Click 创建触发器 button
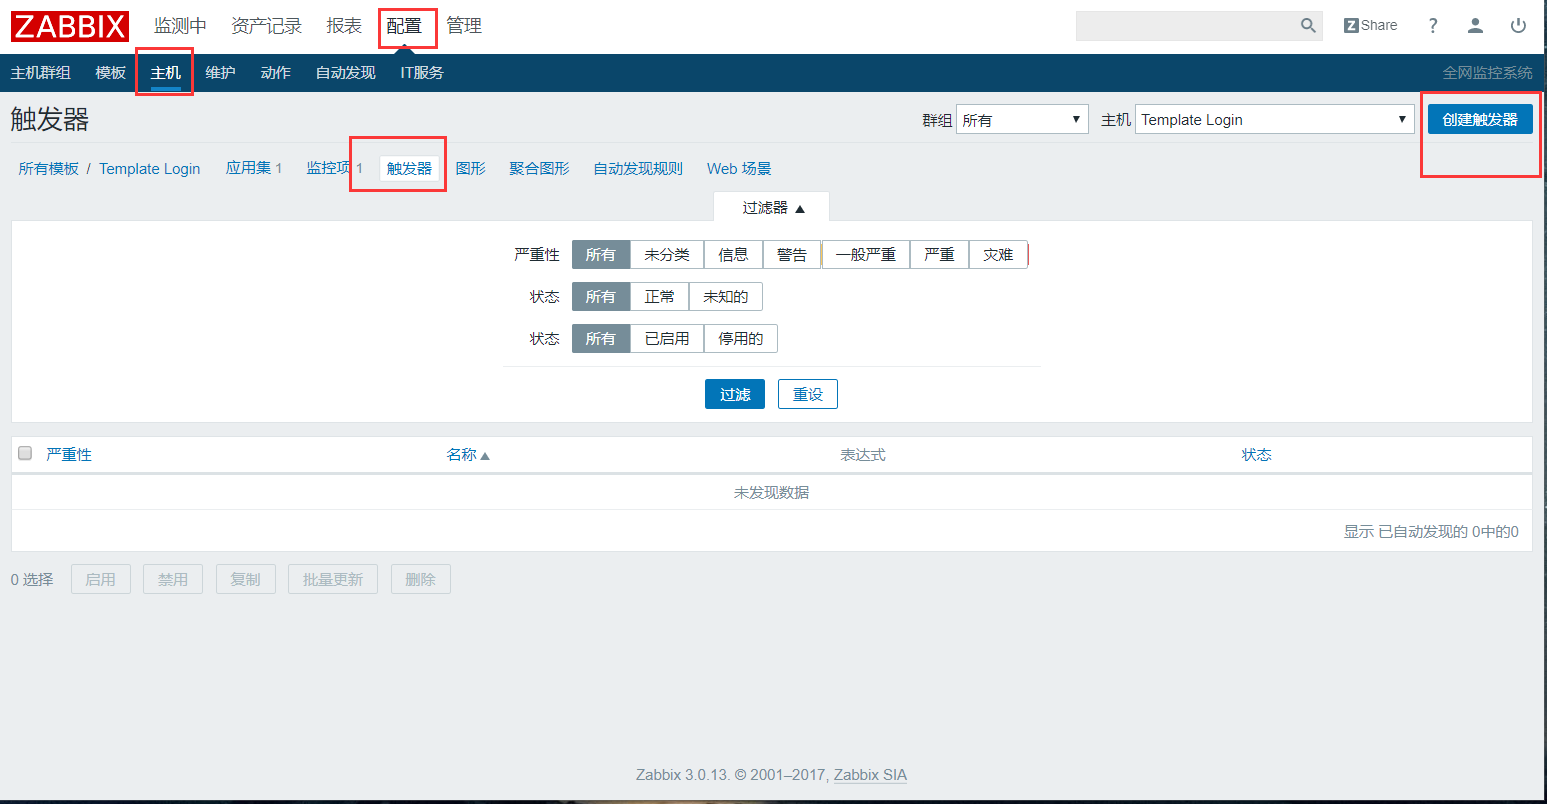 pyautogui.click(x=1480, y=119)
